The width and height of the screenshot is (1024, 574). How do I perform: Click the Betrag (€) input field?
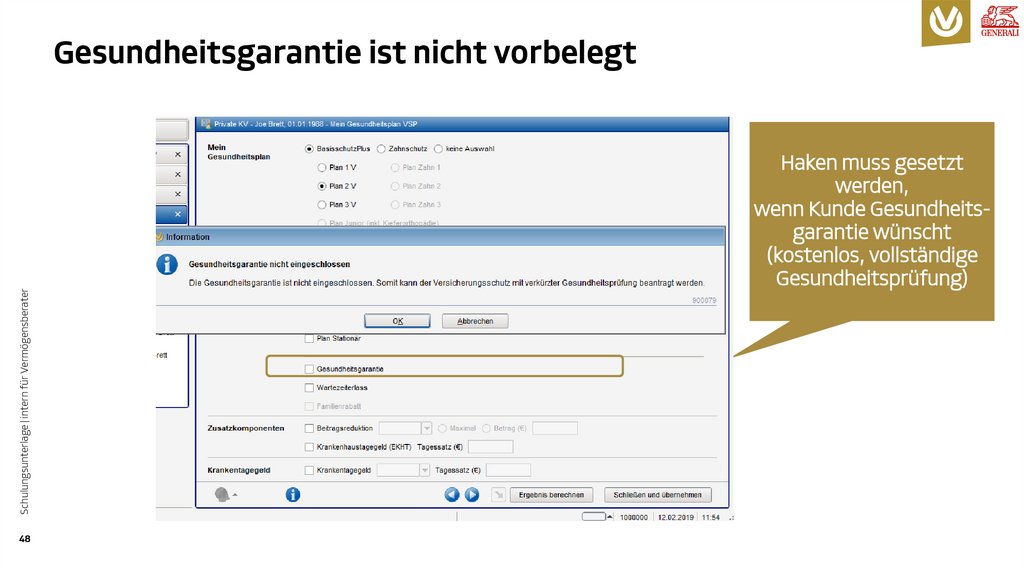(x=555, y=428)
